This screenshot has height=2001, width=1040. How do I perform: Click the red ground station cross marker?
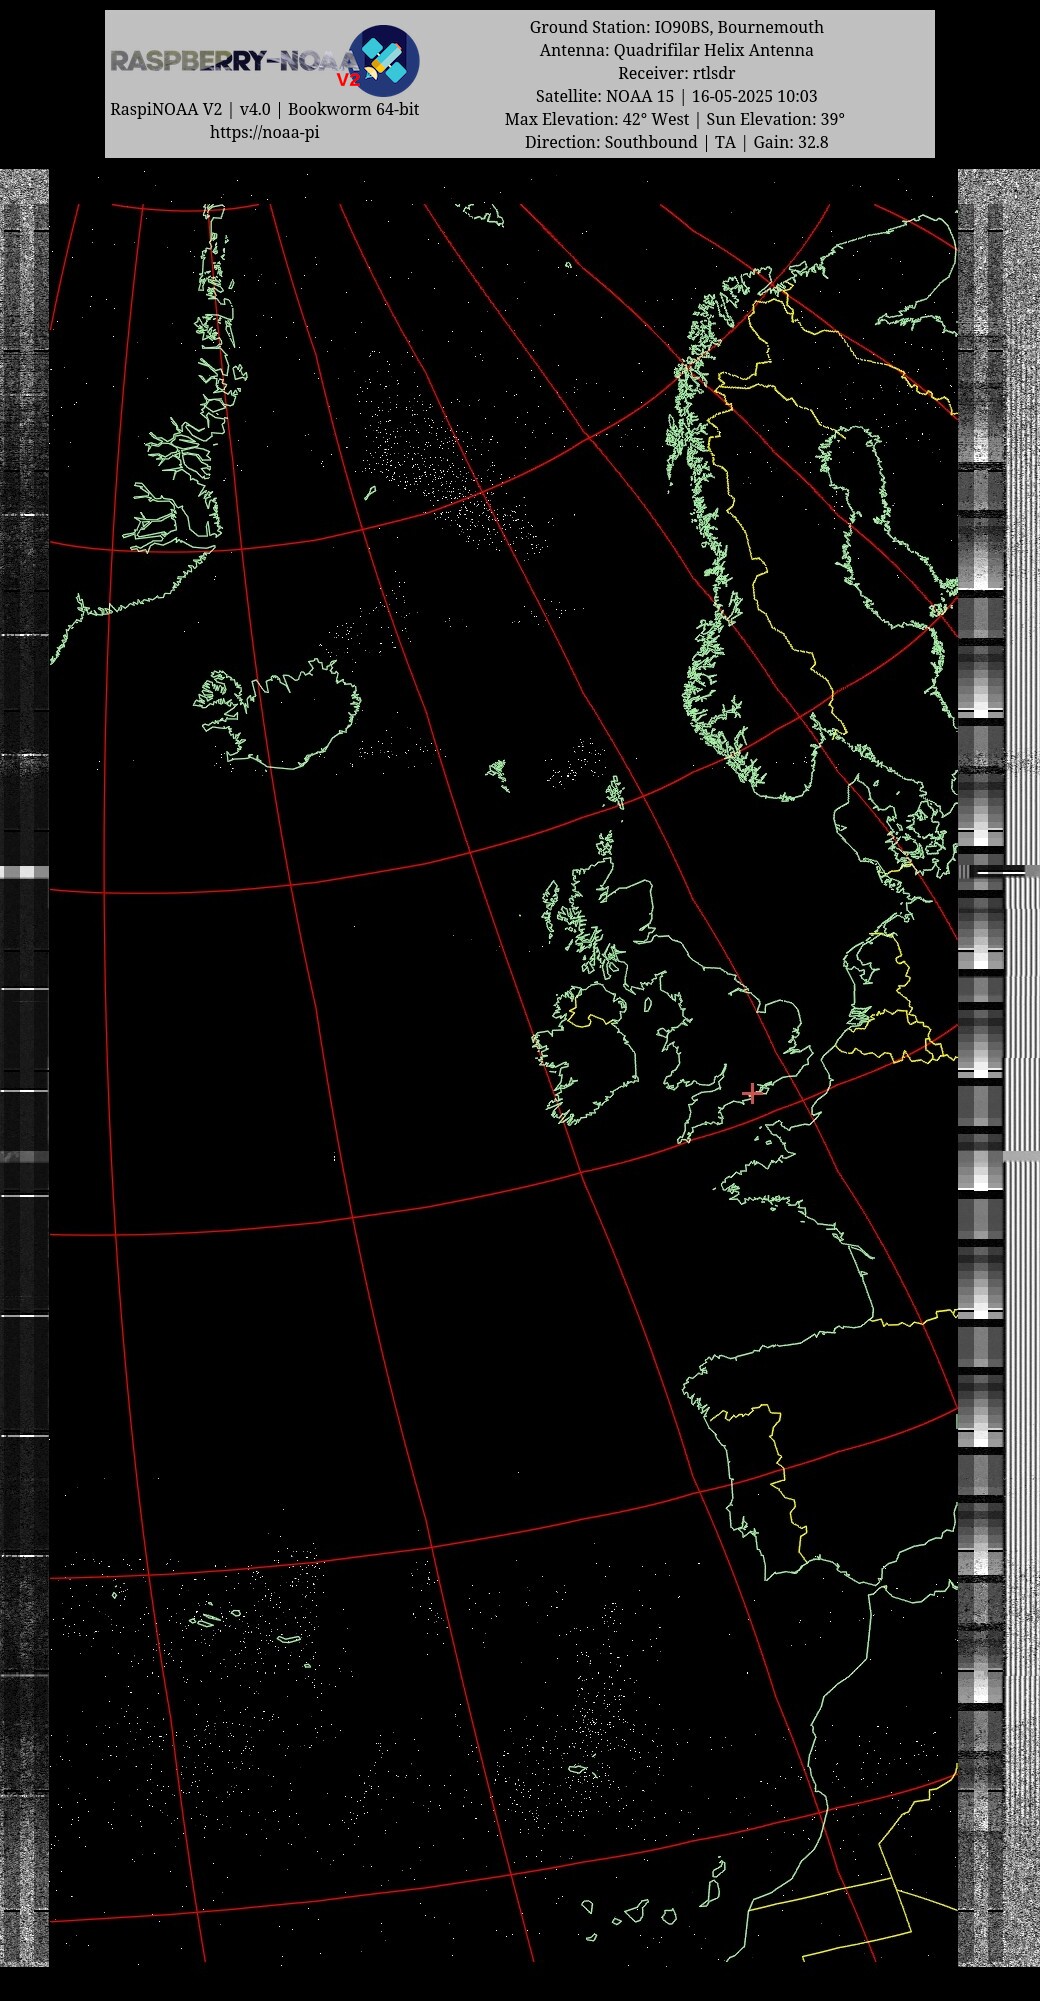click(753, 1093)
